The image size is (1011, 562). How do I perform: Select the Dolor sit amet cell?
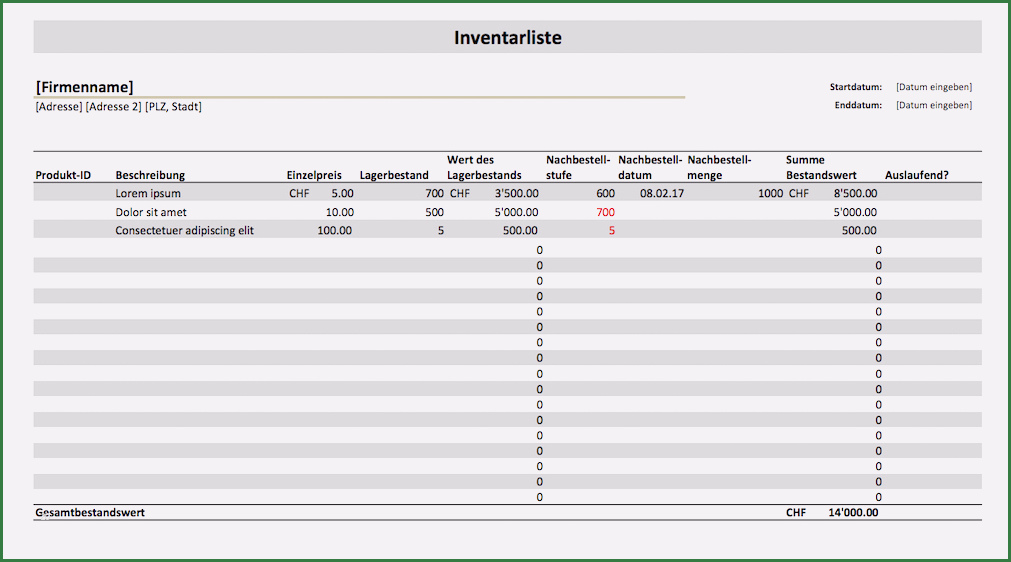coord(151,212)
